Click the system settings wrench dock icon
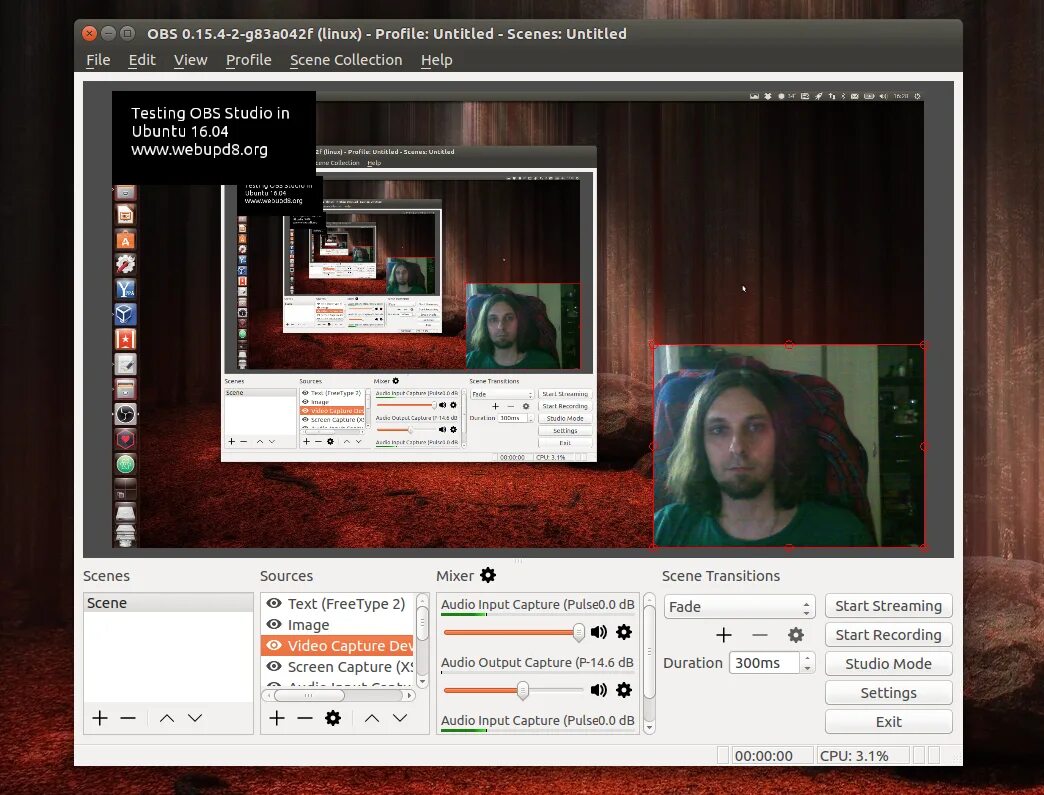1044x795 pixels. pos(125,264)
